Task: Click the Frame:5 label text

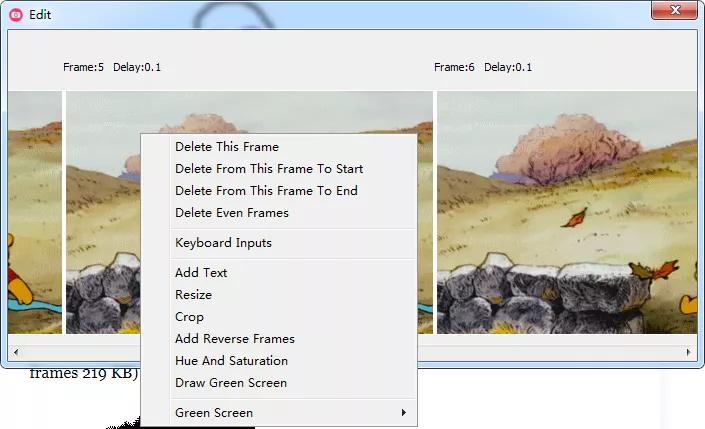Action: point(83,67)
